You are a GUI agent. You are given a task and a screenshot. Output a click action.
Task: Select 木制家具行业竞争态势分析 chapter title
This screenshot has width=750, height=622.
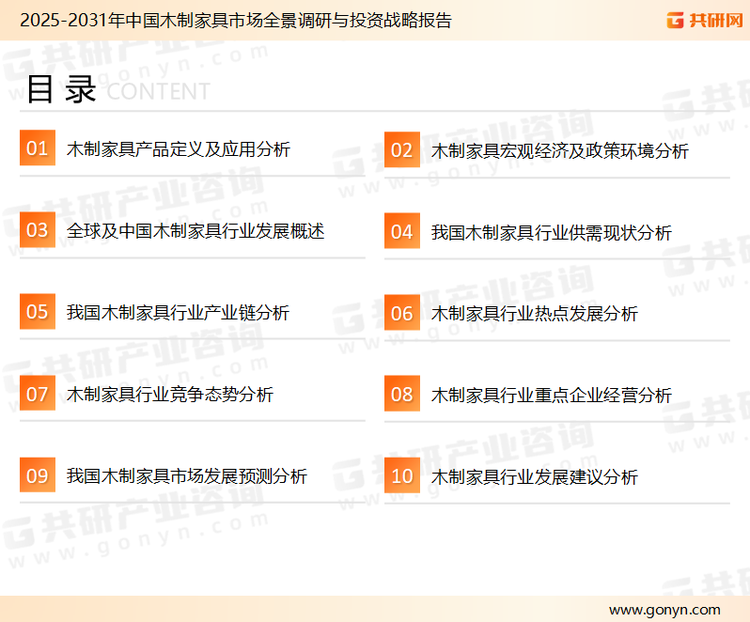170,395
